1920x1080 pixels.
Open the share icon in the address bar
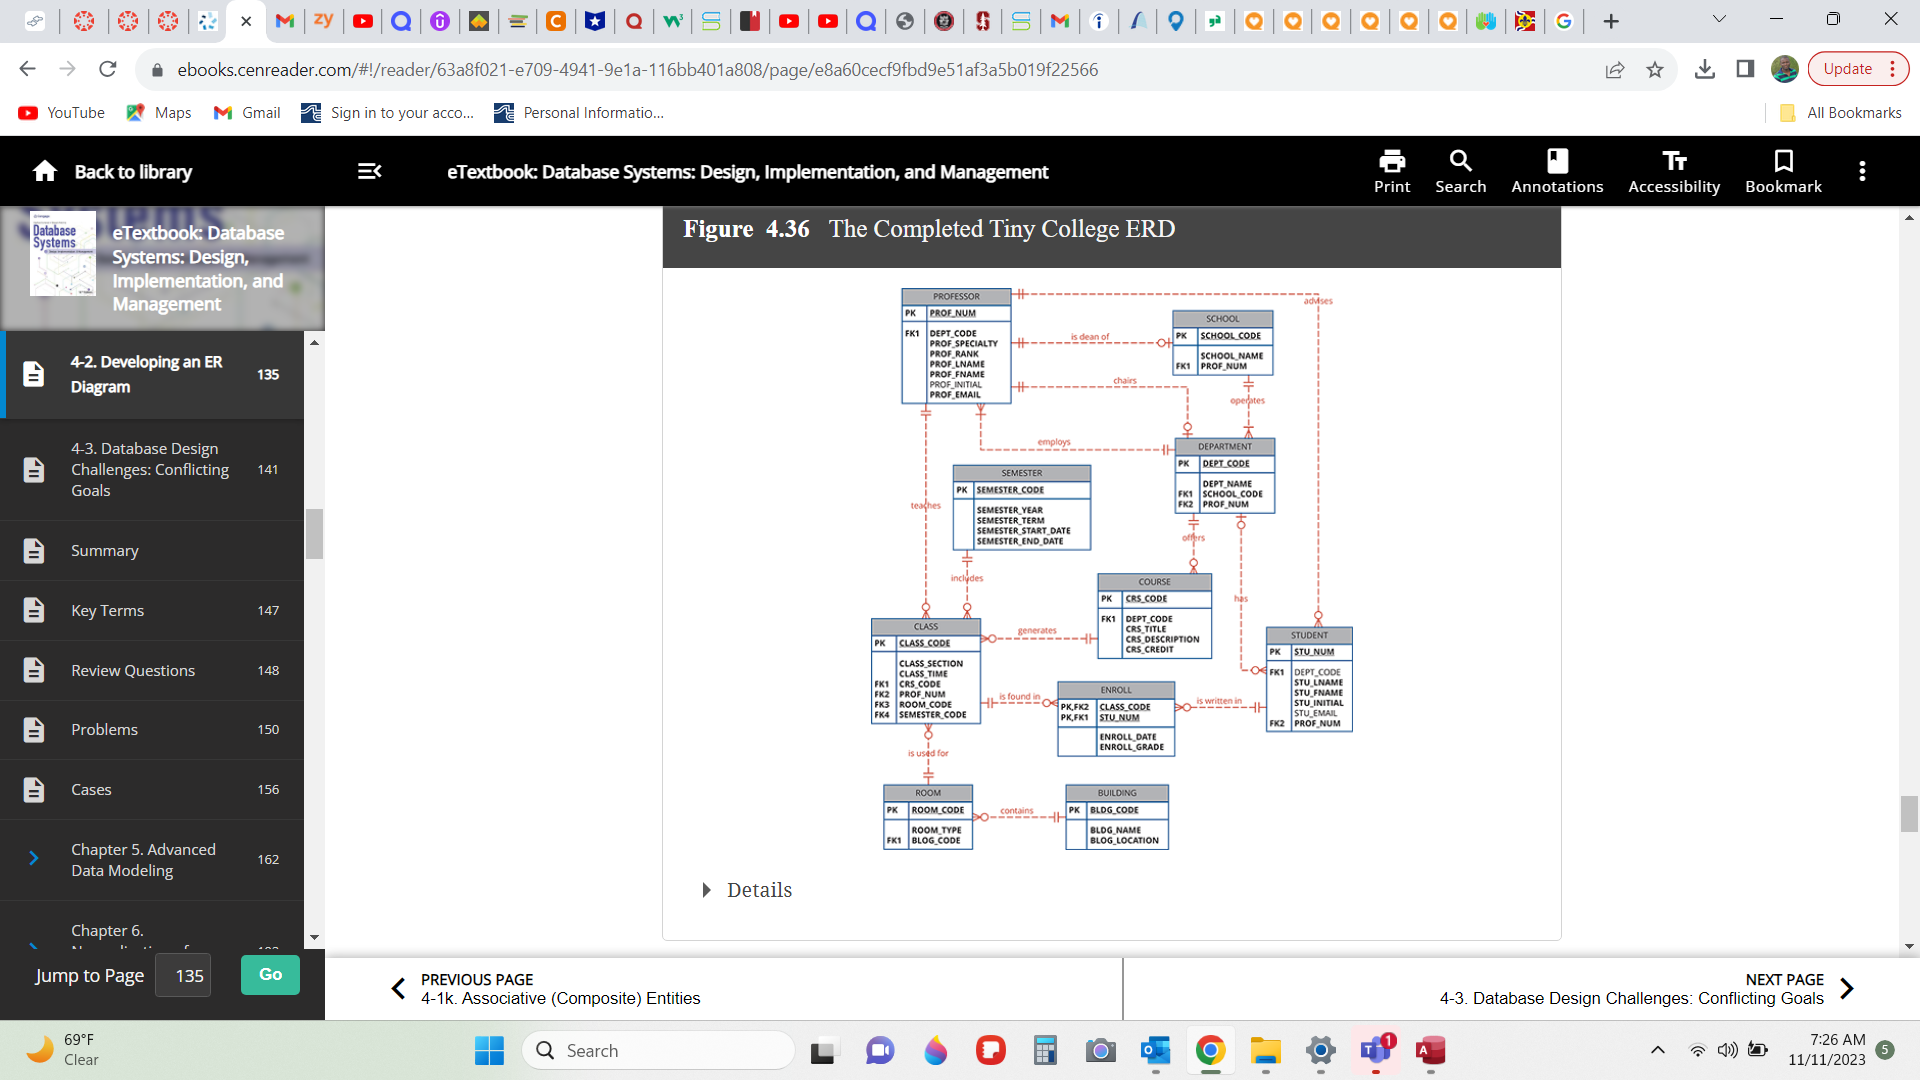point(1614,70)
